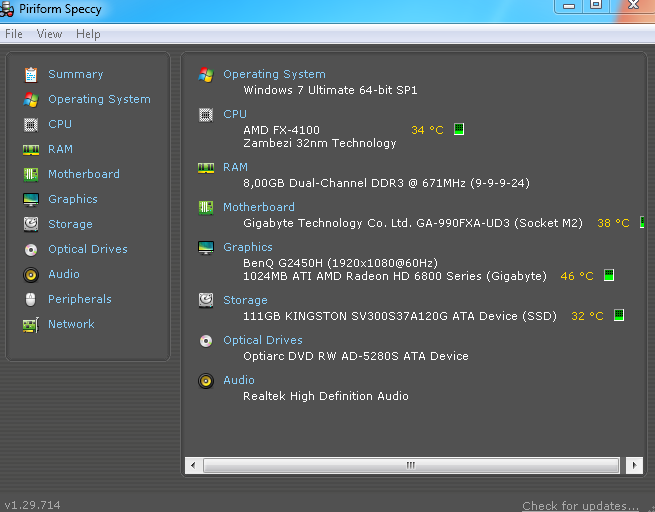Screen dimensions: 655x512
Task: Open the Operating System heading link in summary
Action: click(x=274, y=74)
